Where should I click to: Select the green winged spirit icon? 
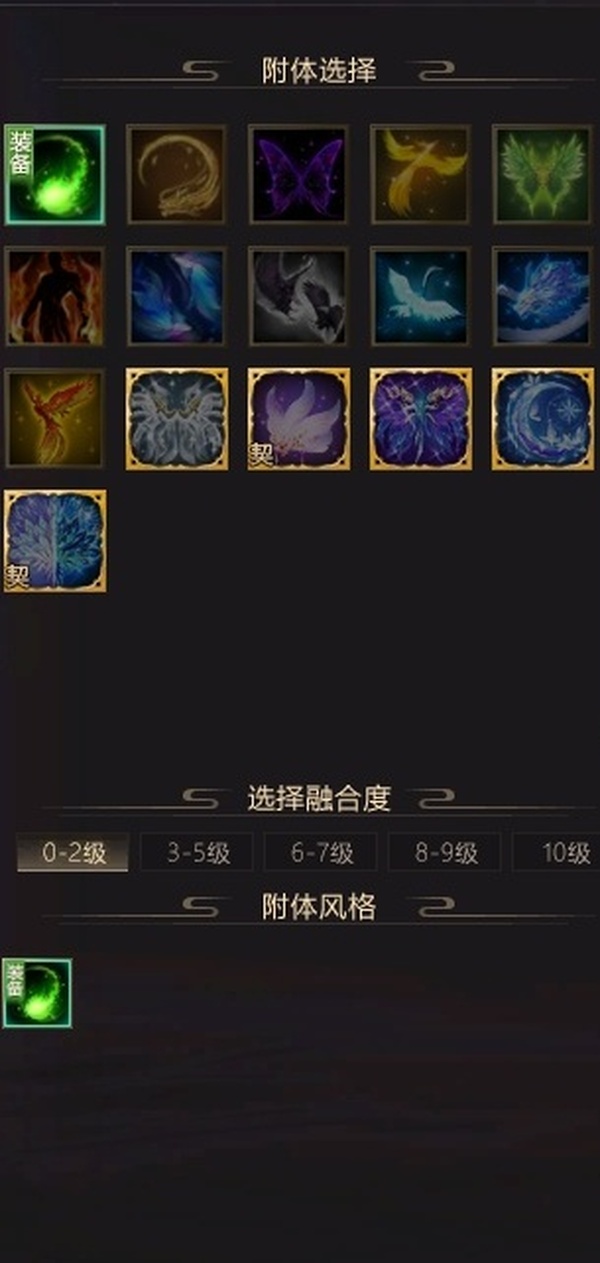point(542,174)
